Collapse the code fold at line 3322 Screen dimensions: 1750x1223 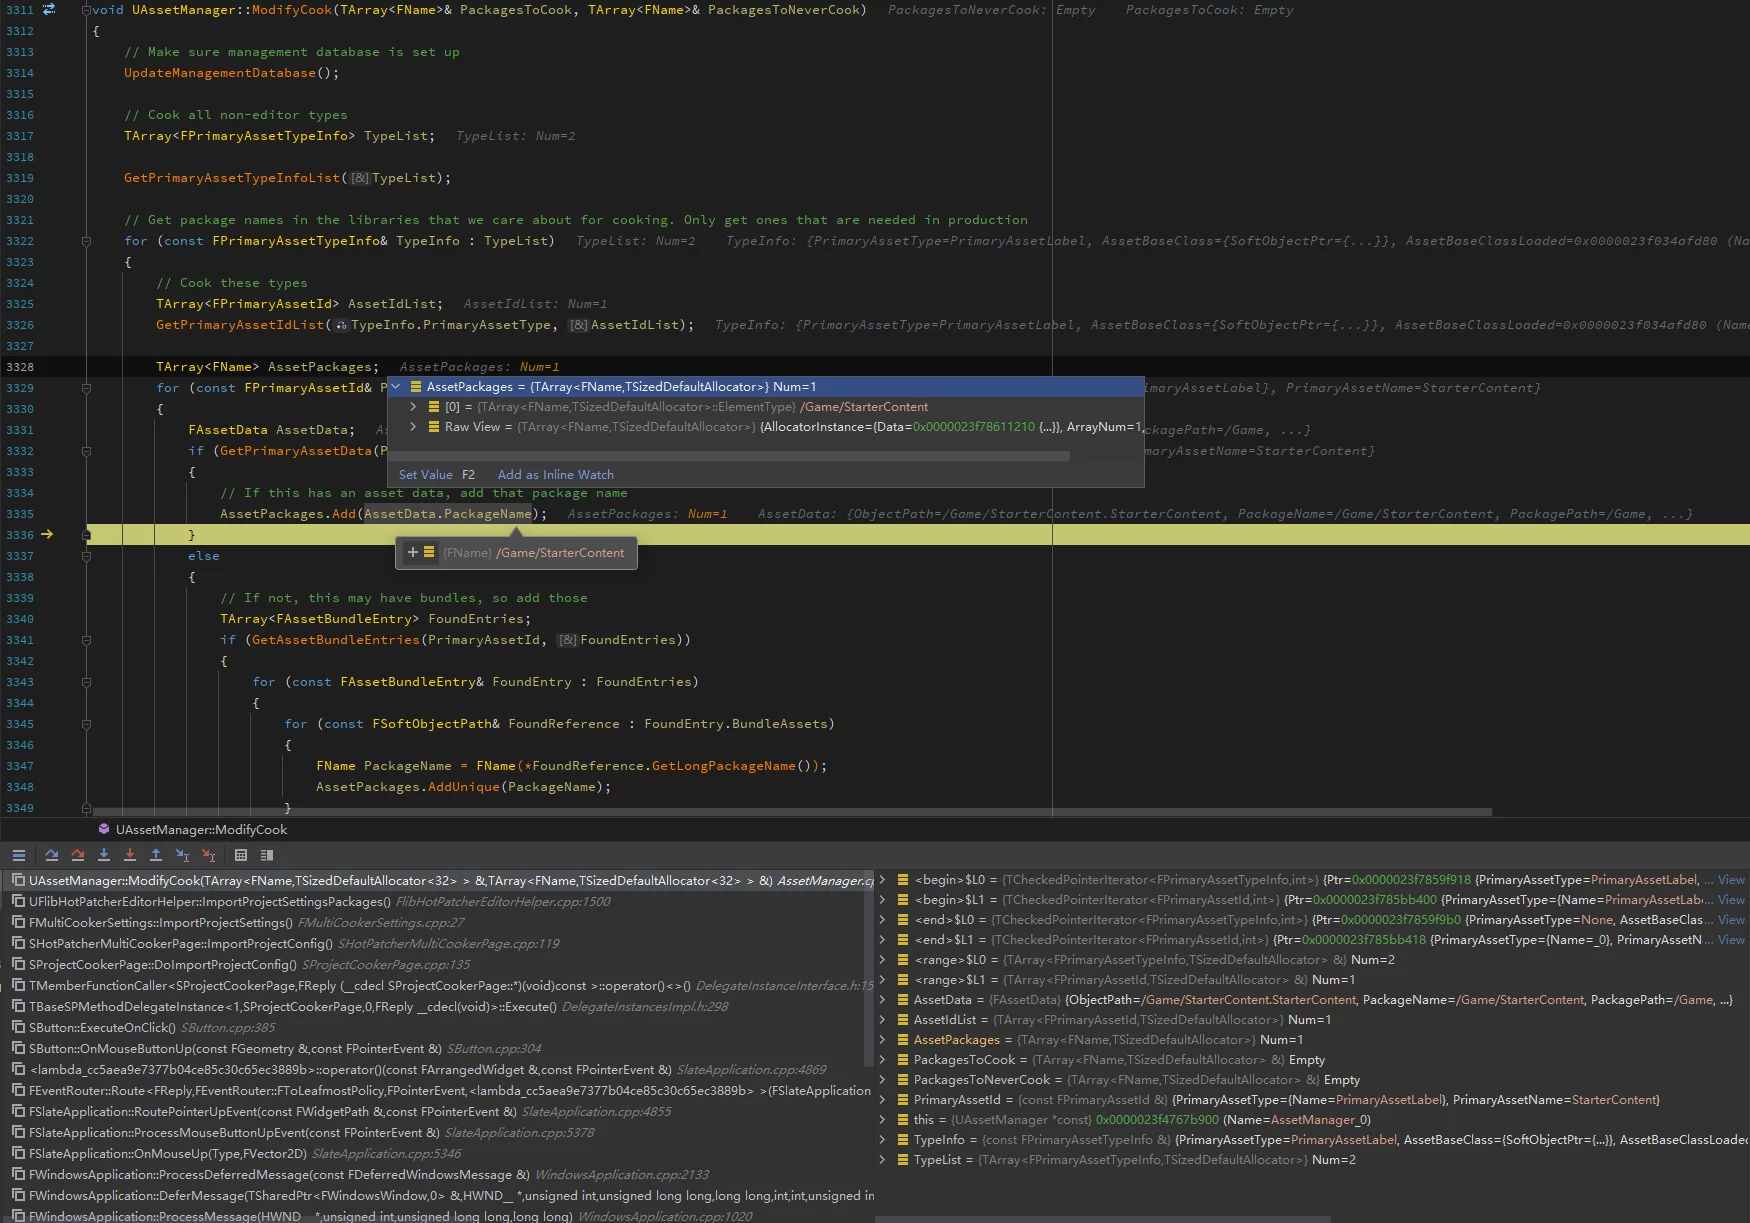point(86,241)
